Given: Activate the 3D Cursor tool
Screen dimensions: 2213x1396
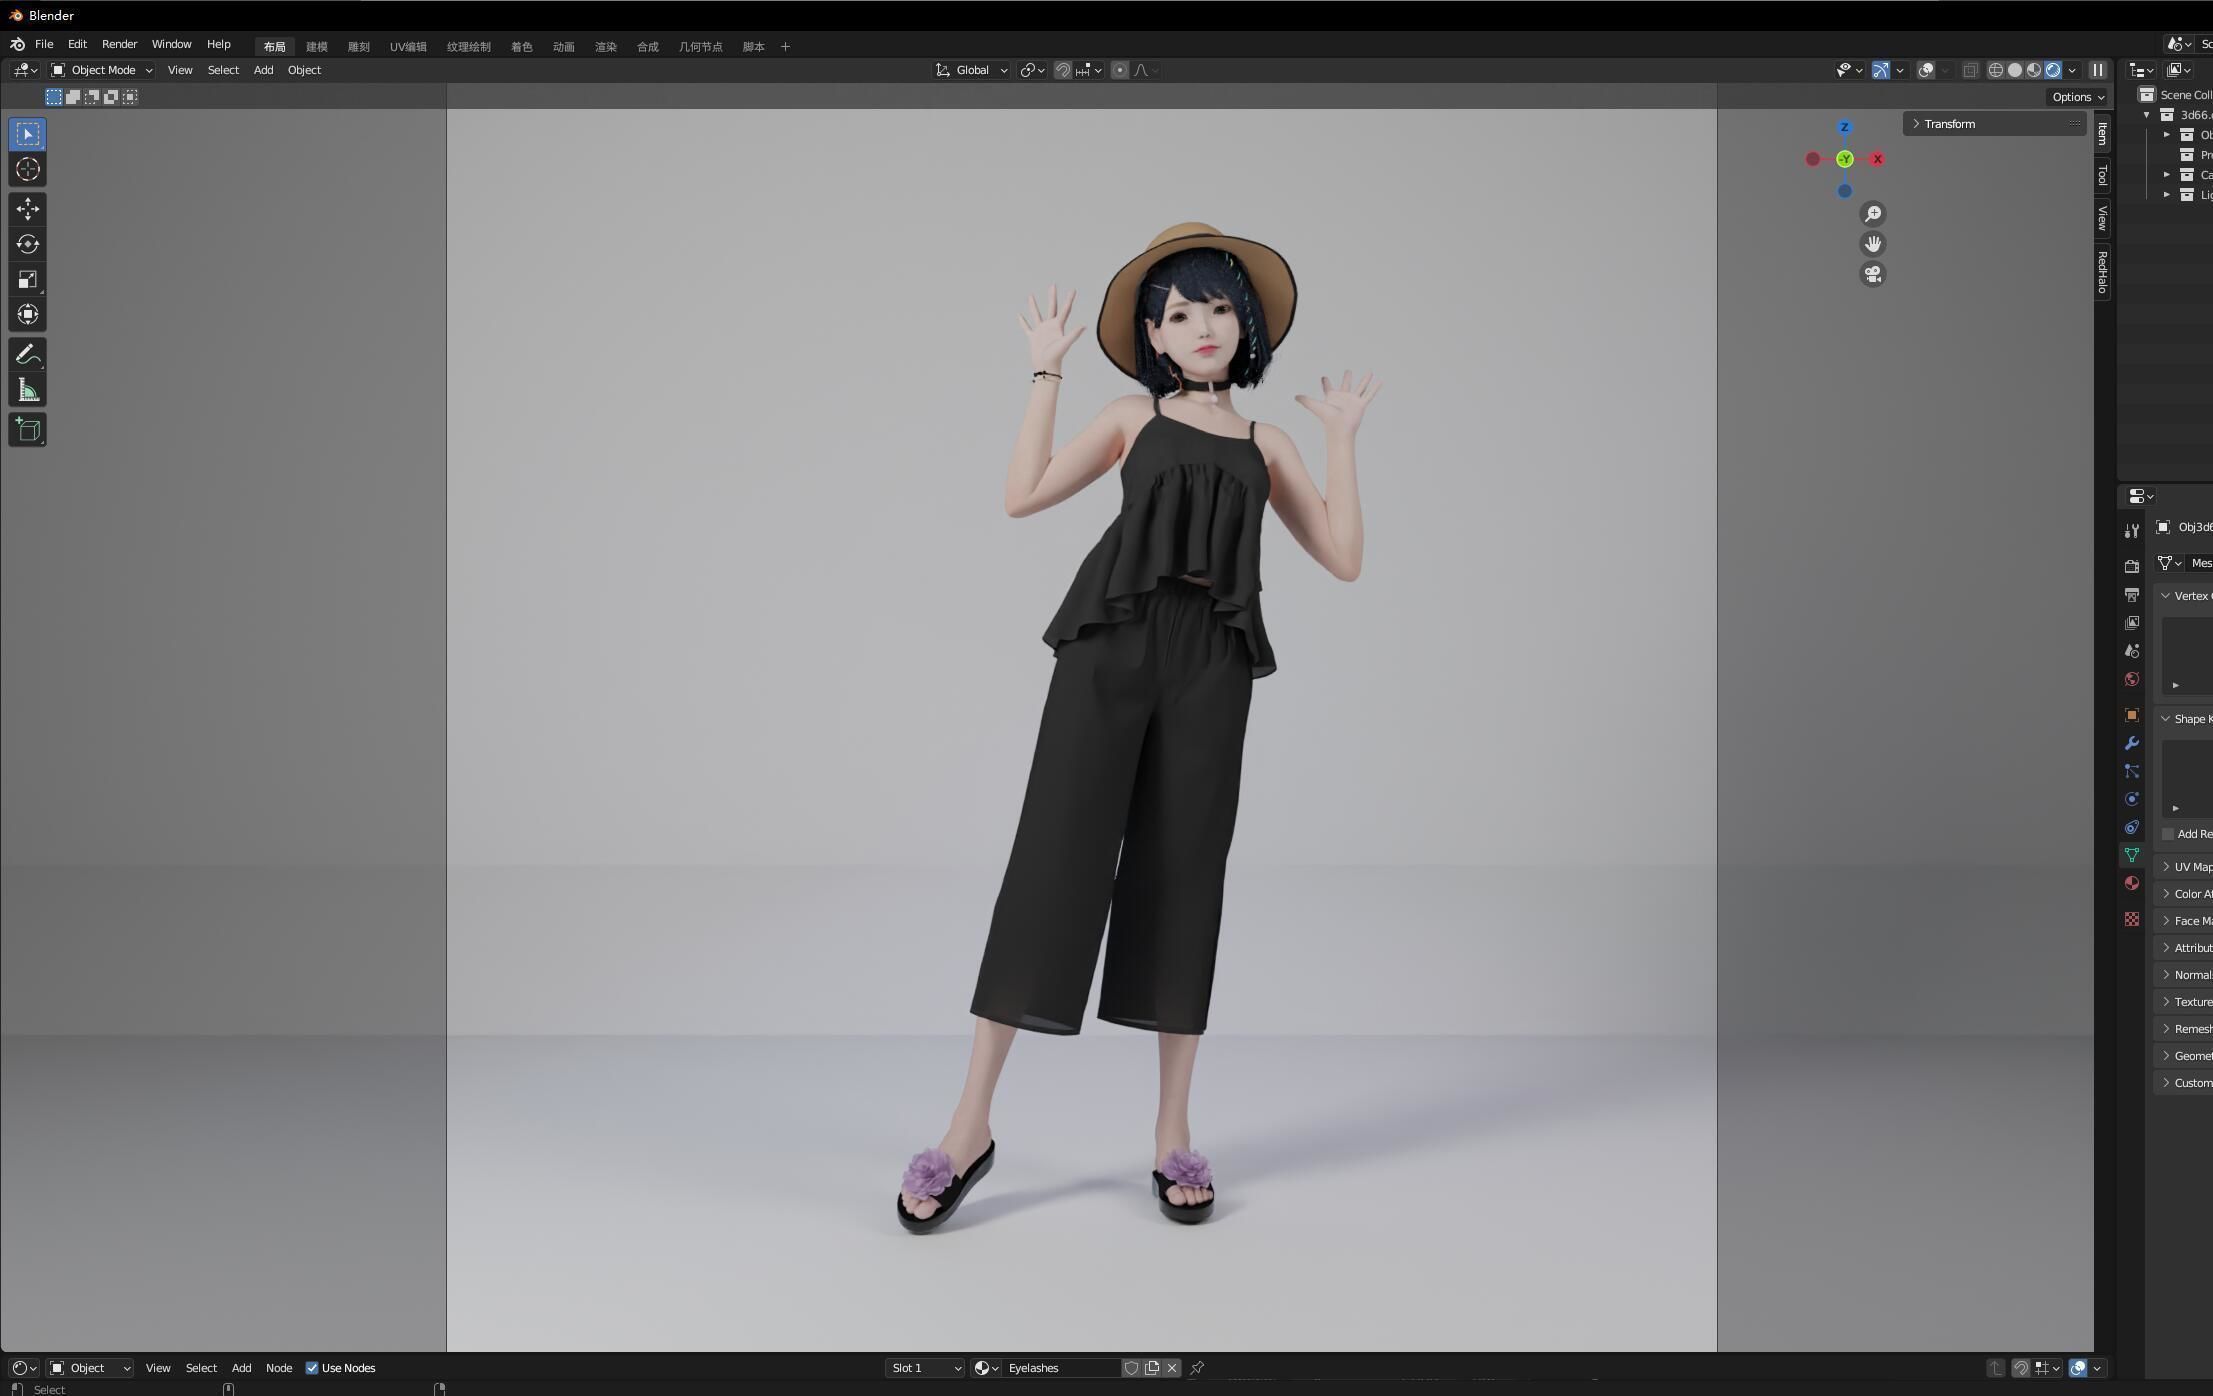Looking at the screenshot, I should [28, 169].
